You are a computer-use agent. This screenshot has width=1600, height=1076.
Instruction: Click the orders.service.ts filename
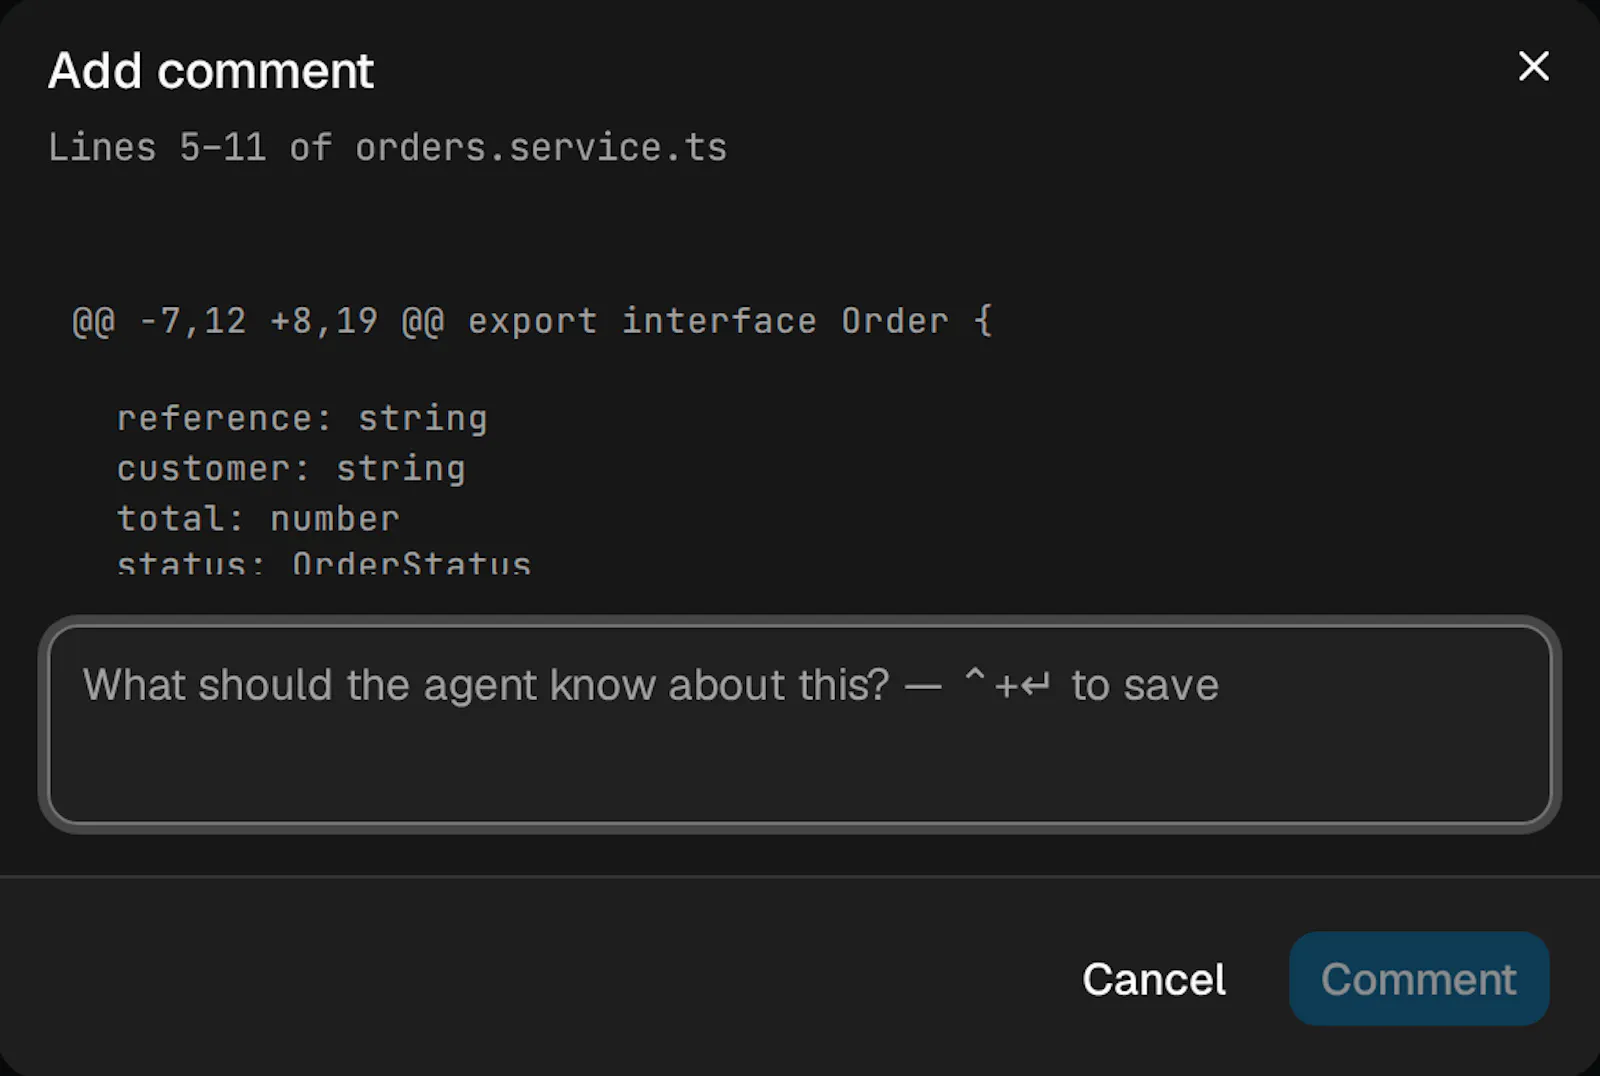541,147
